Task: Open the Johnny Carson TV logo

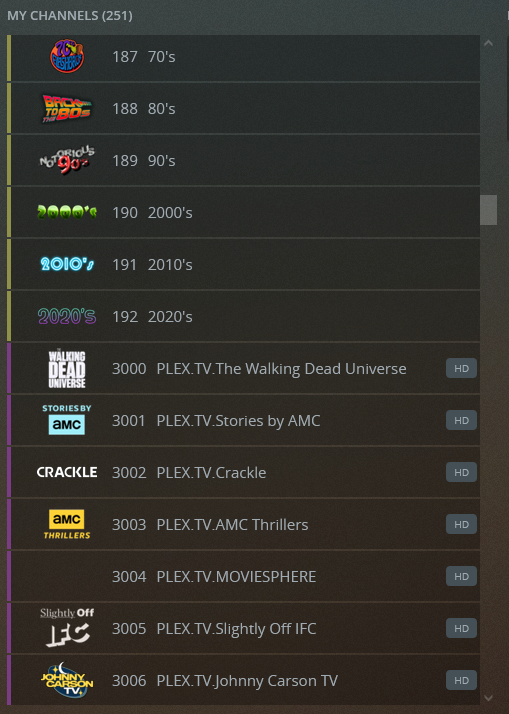Action: coord(67,680)
